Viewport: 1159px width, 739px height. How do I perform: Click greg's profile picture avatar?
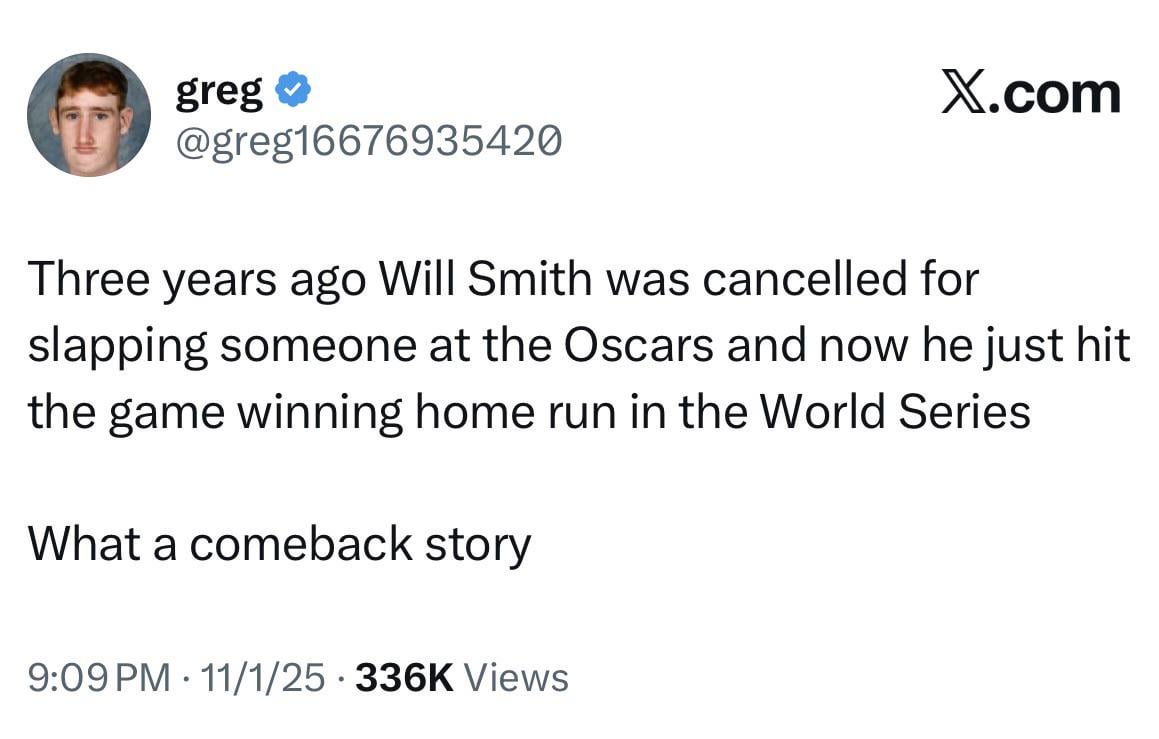click(89, 115)
